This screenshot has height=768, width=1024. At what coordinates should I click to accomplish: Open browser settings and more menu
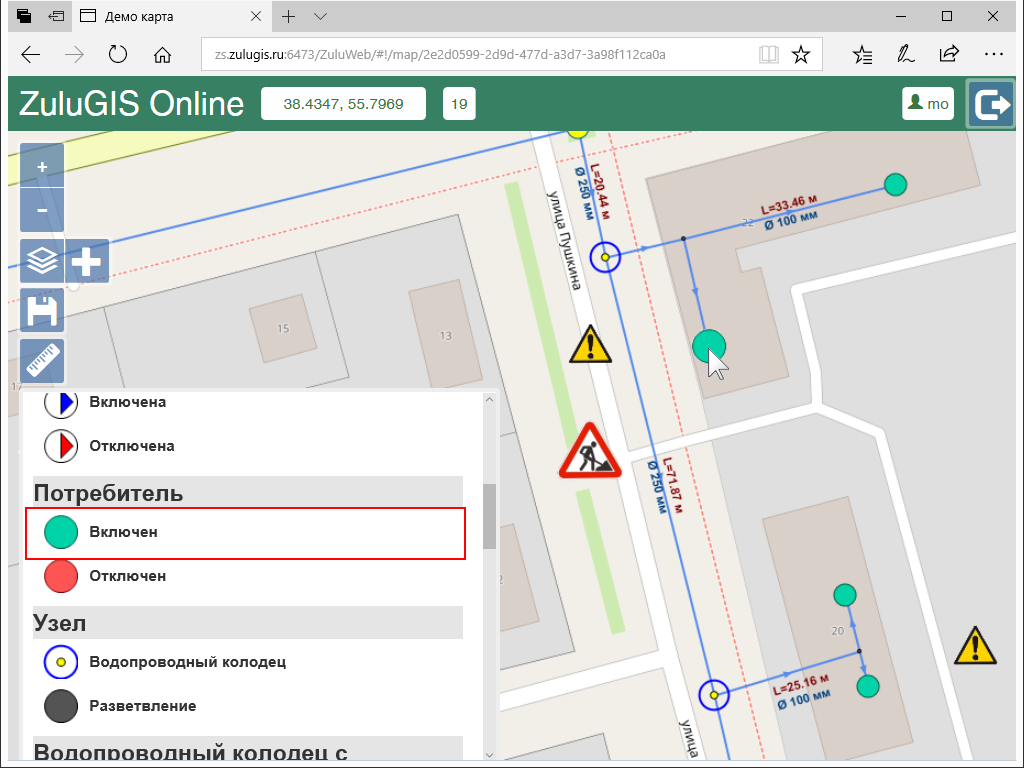[x=992, y=54]
